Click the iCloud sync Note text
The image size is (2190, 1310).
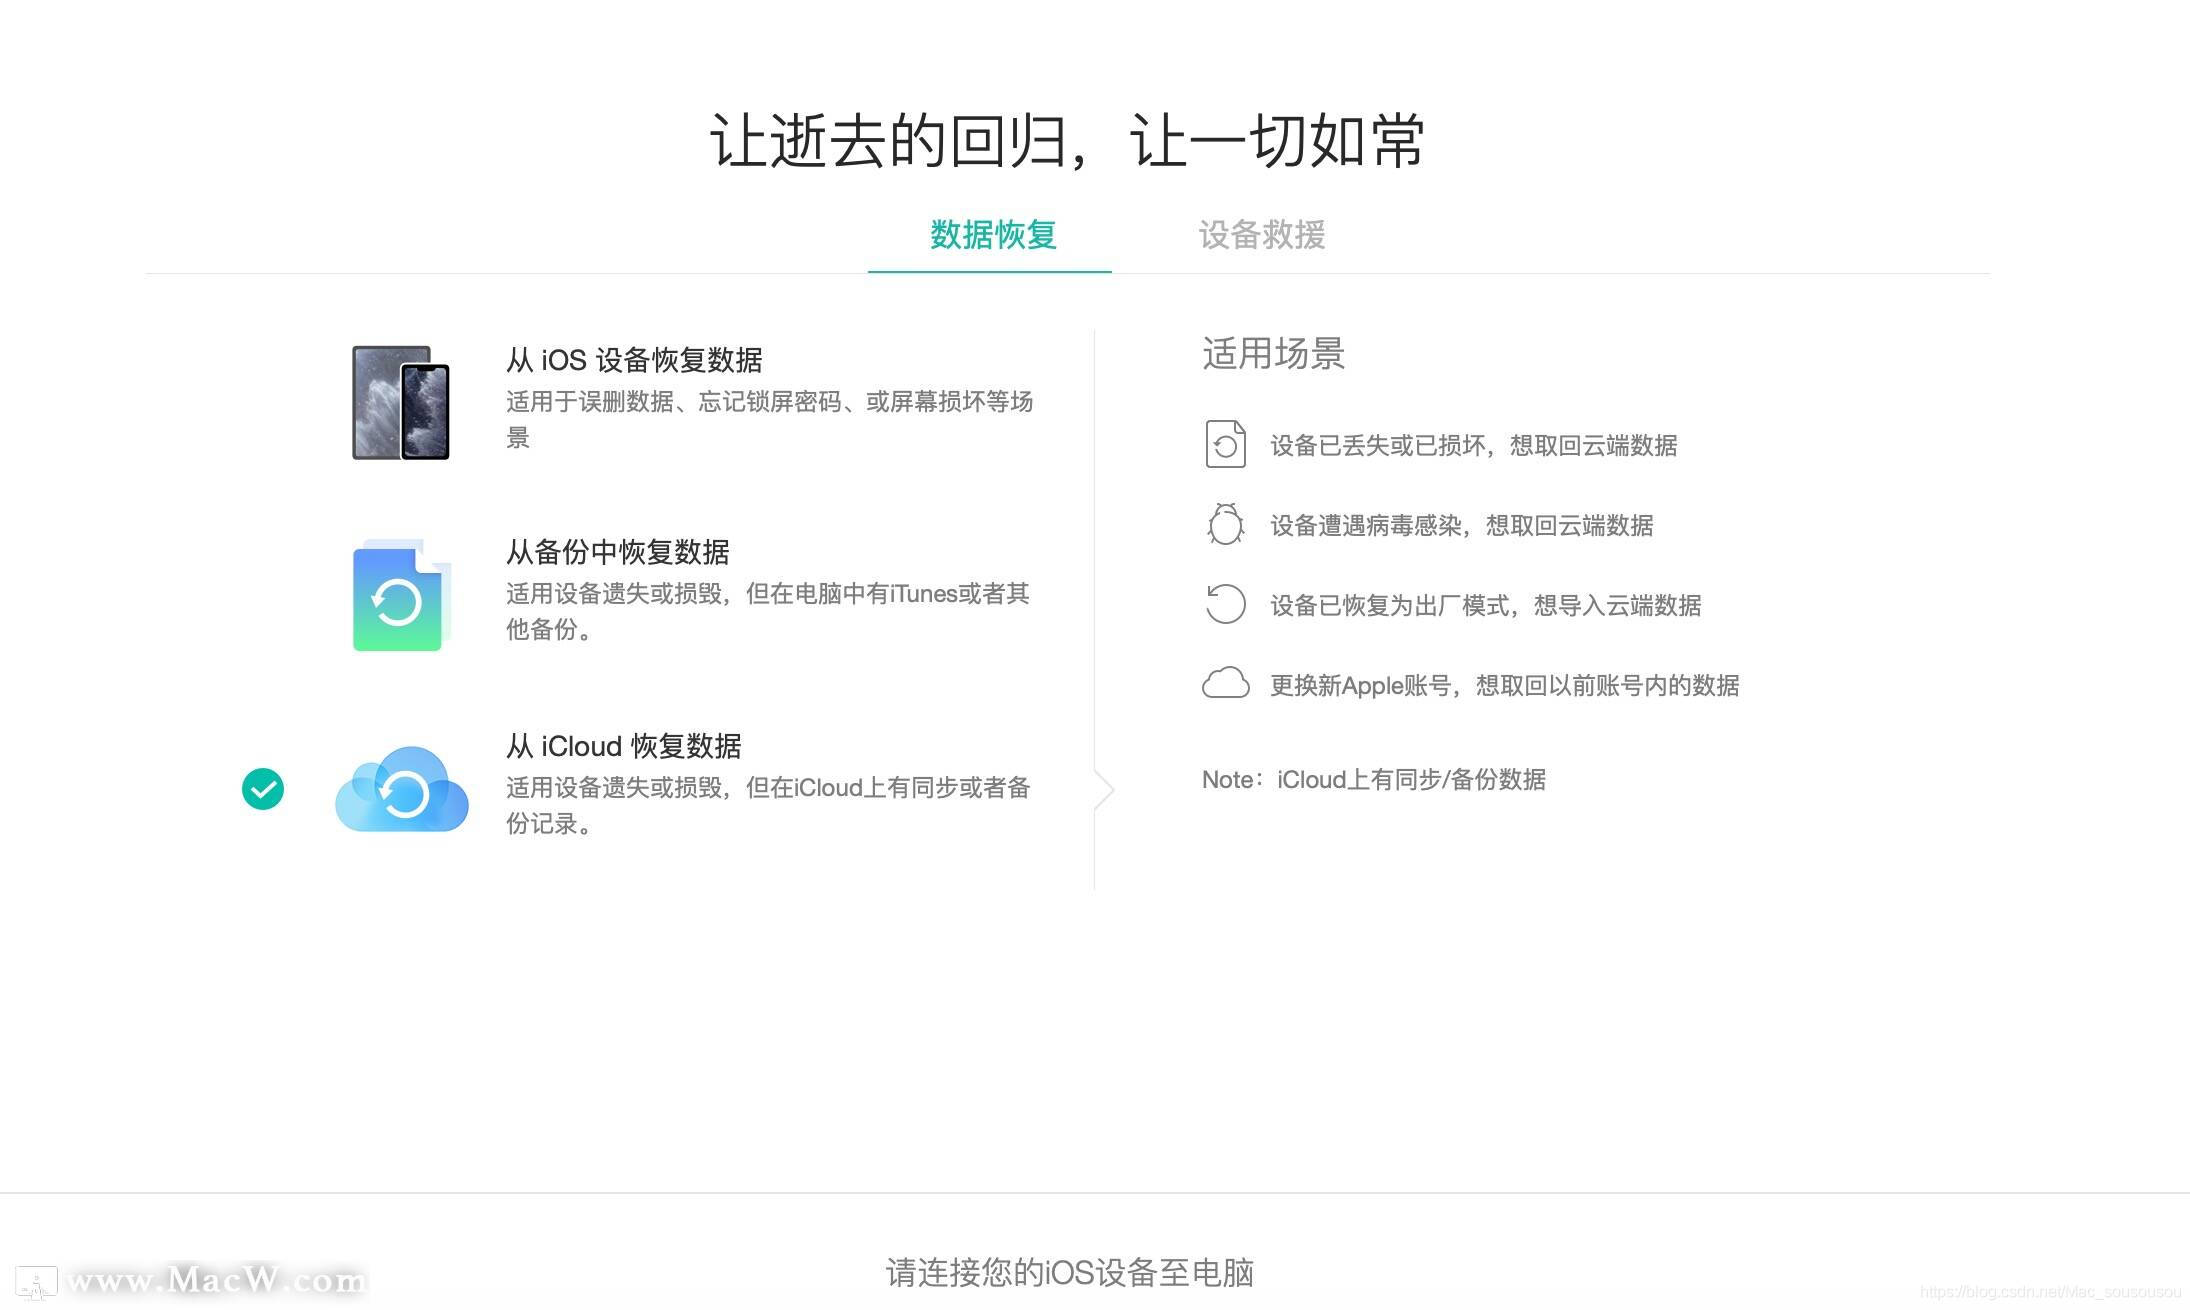1373,779
